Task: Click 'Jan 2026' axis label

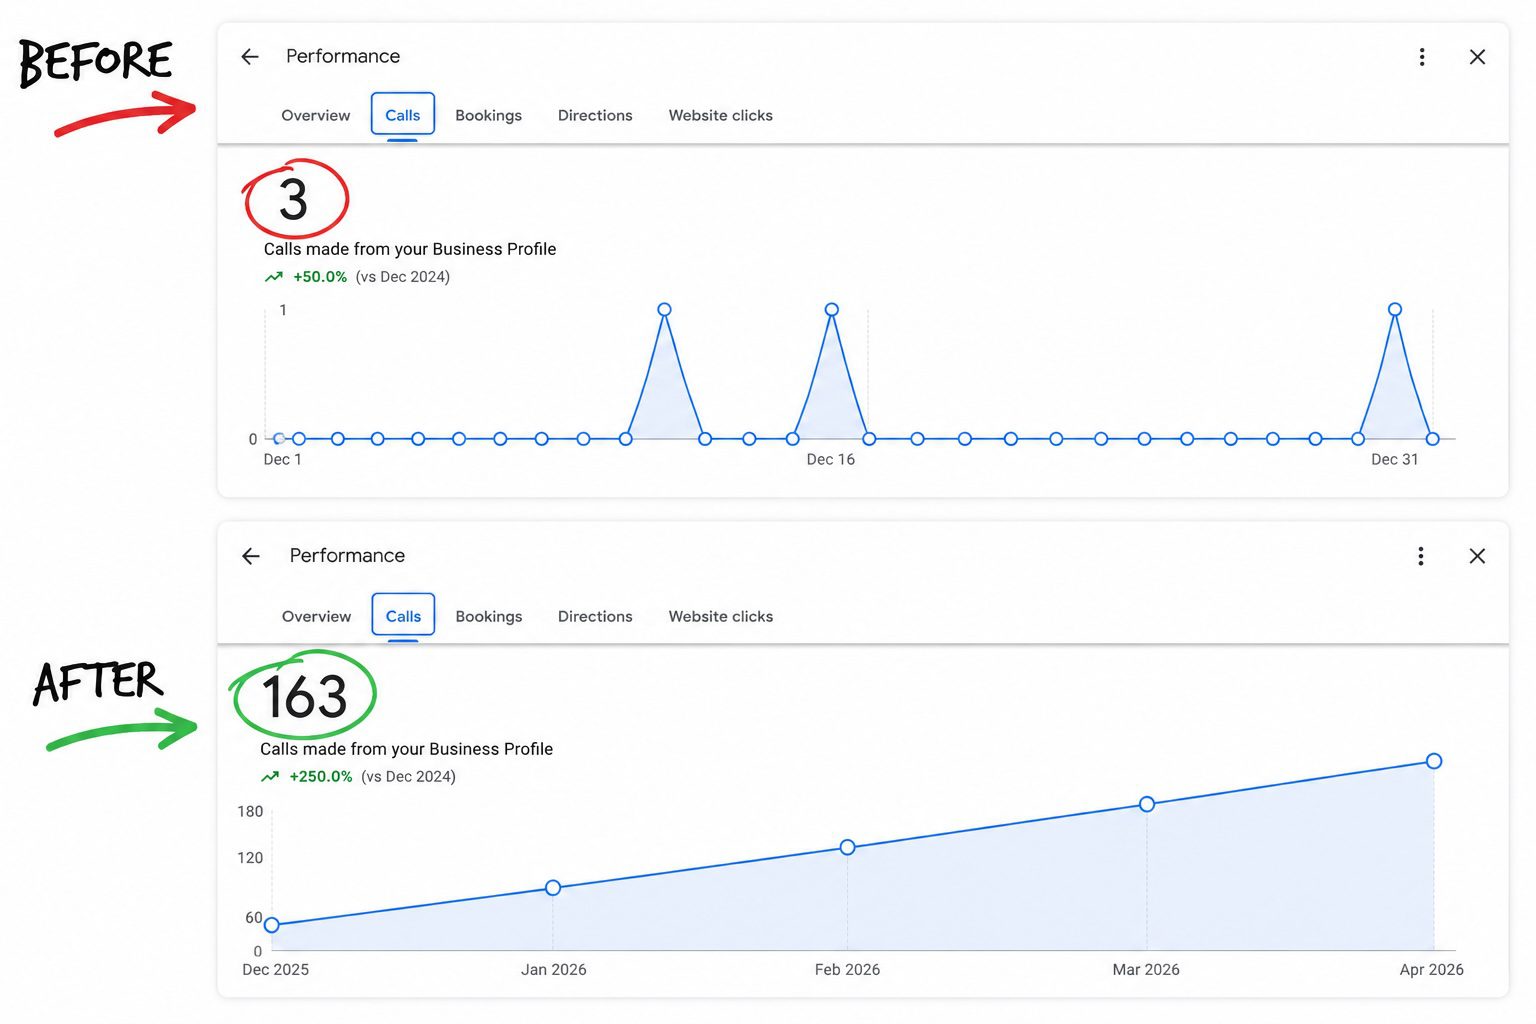Action: point(553,970)
